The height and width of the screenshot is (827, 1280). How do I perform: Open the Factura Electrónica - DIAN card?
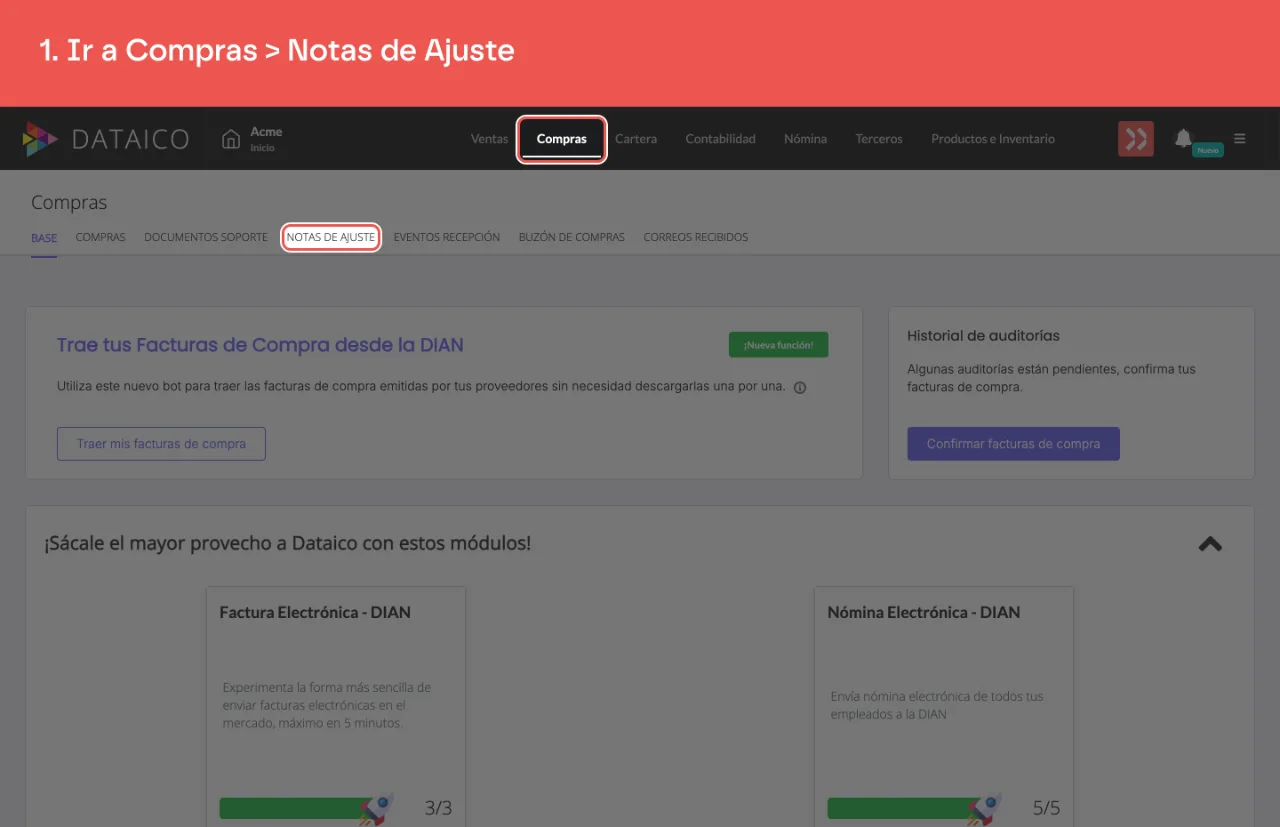click(336, 706)
